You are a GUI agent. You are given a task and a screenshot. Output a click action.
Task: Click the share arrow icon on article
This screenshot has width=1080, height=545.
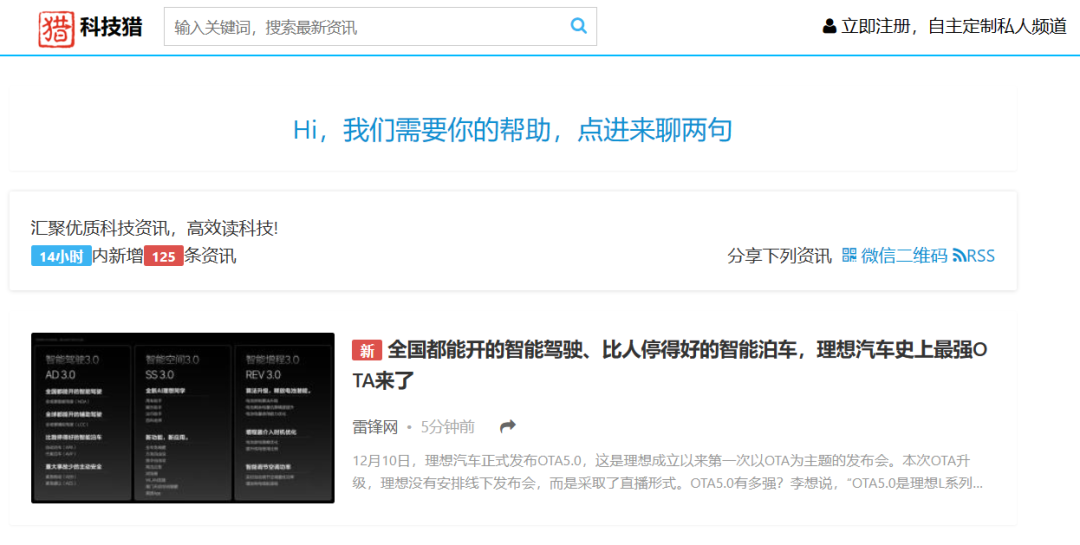click(x=508, y=427)
